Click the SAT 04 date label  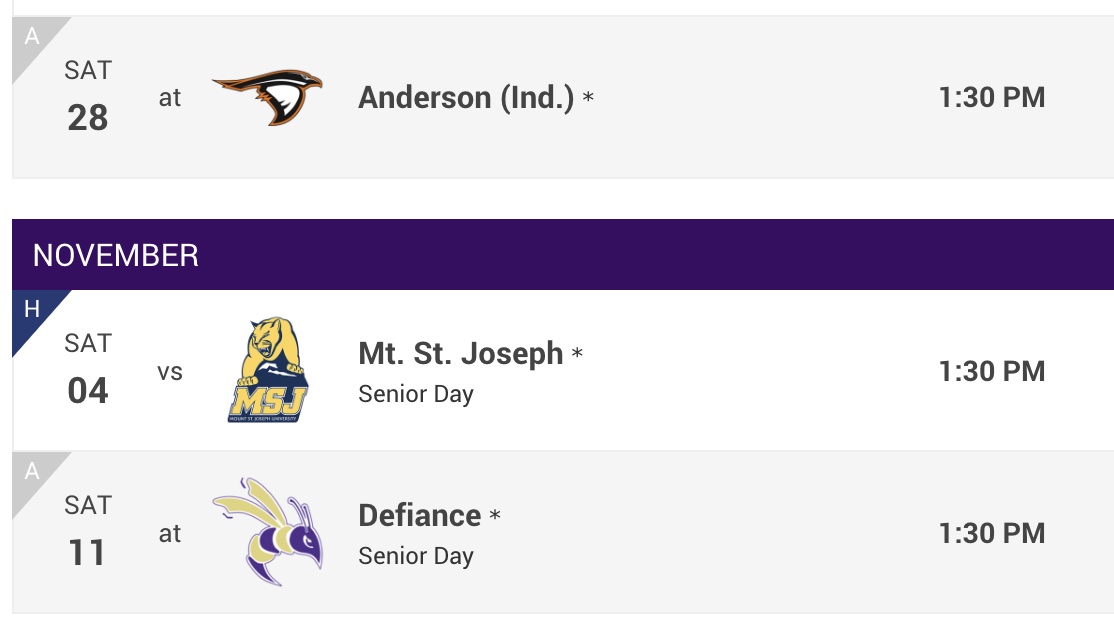(88, 369)
